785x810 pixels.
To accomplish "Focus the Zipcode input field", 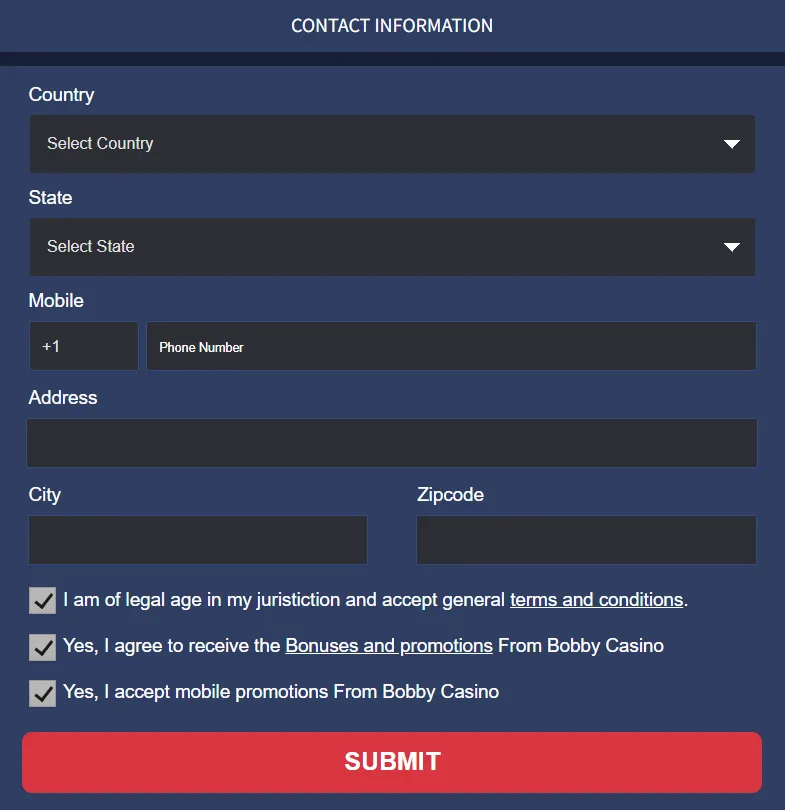I will point(586,539).
